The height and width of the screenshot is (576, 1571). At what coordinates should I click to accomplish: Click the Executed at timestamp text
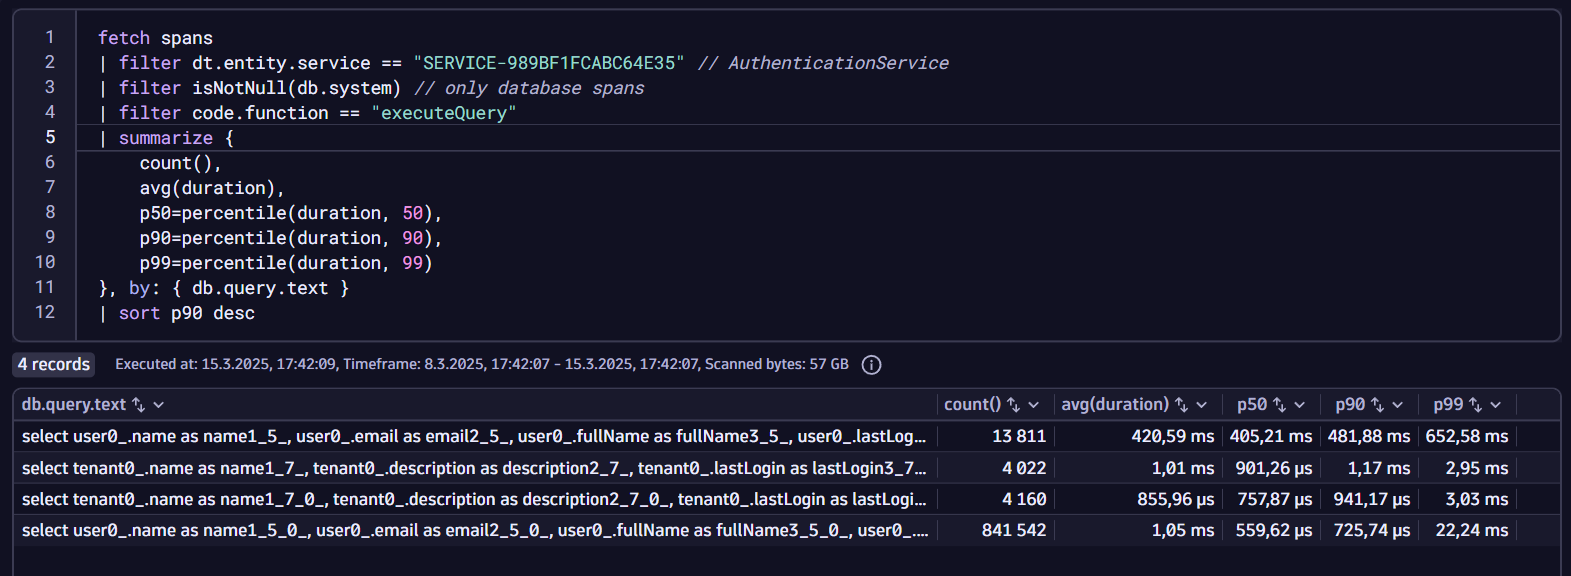(x=225, y=364)
